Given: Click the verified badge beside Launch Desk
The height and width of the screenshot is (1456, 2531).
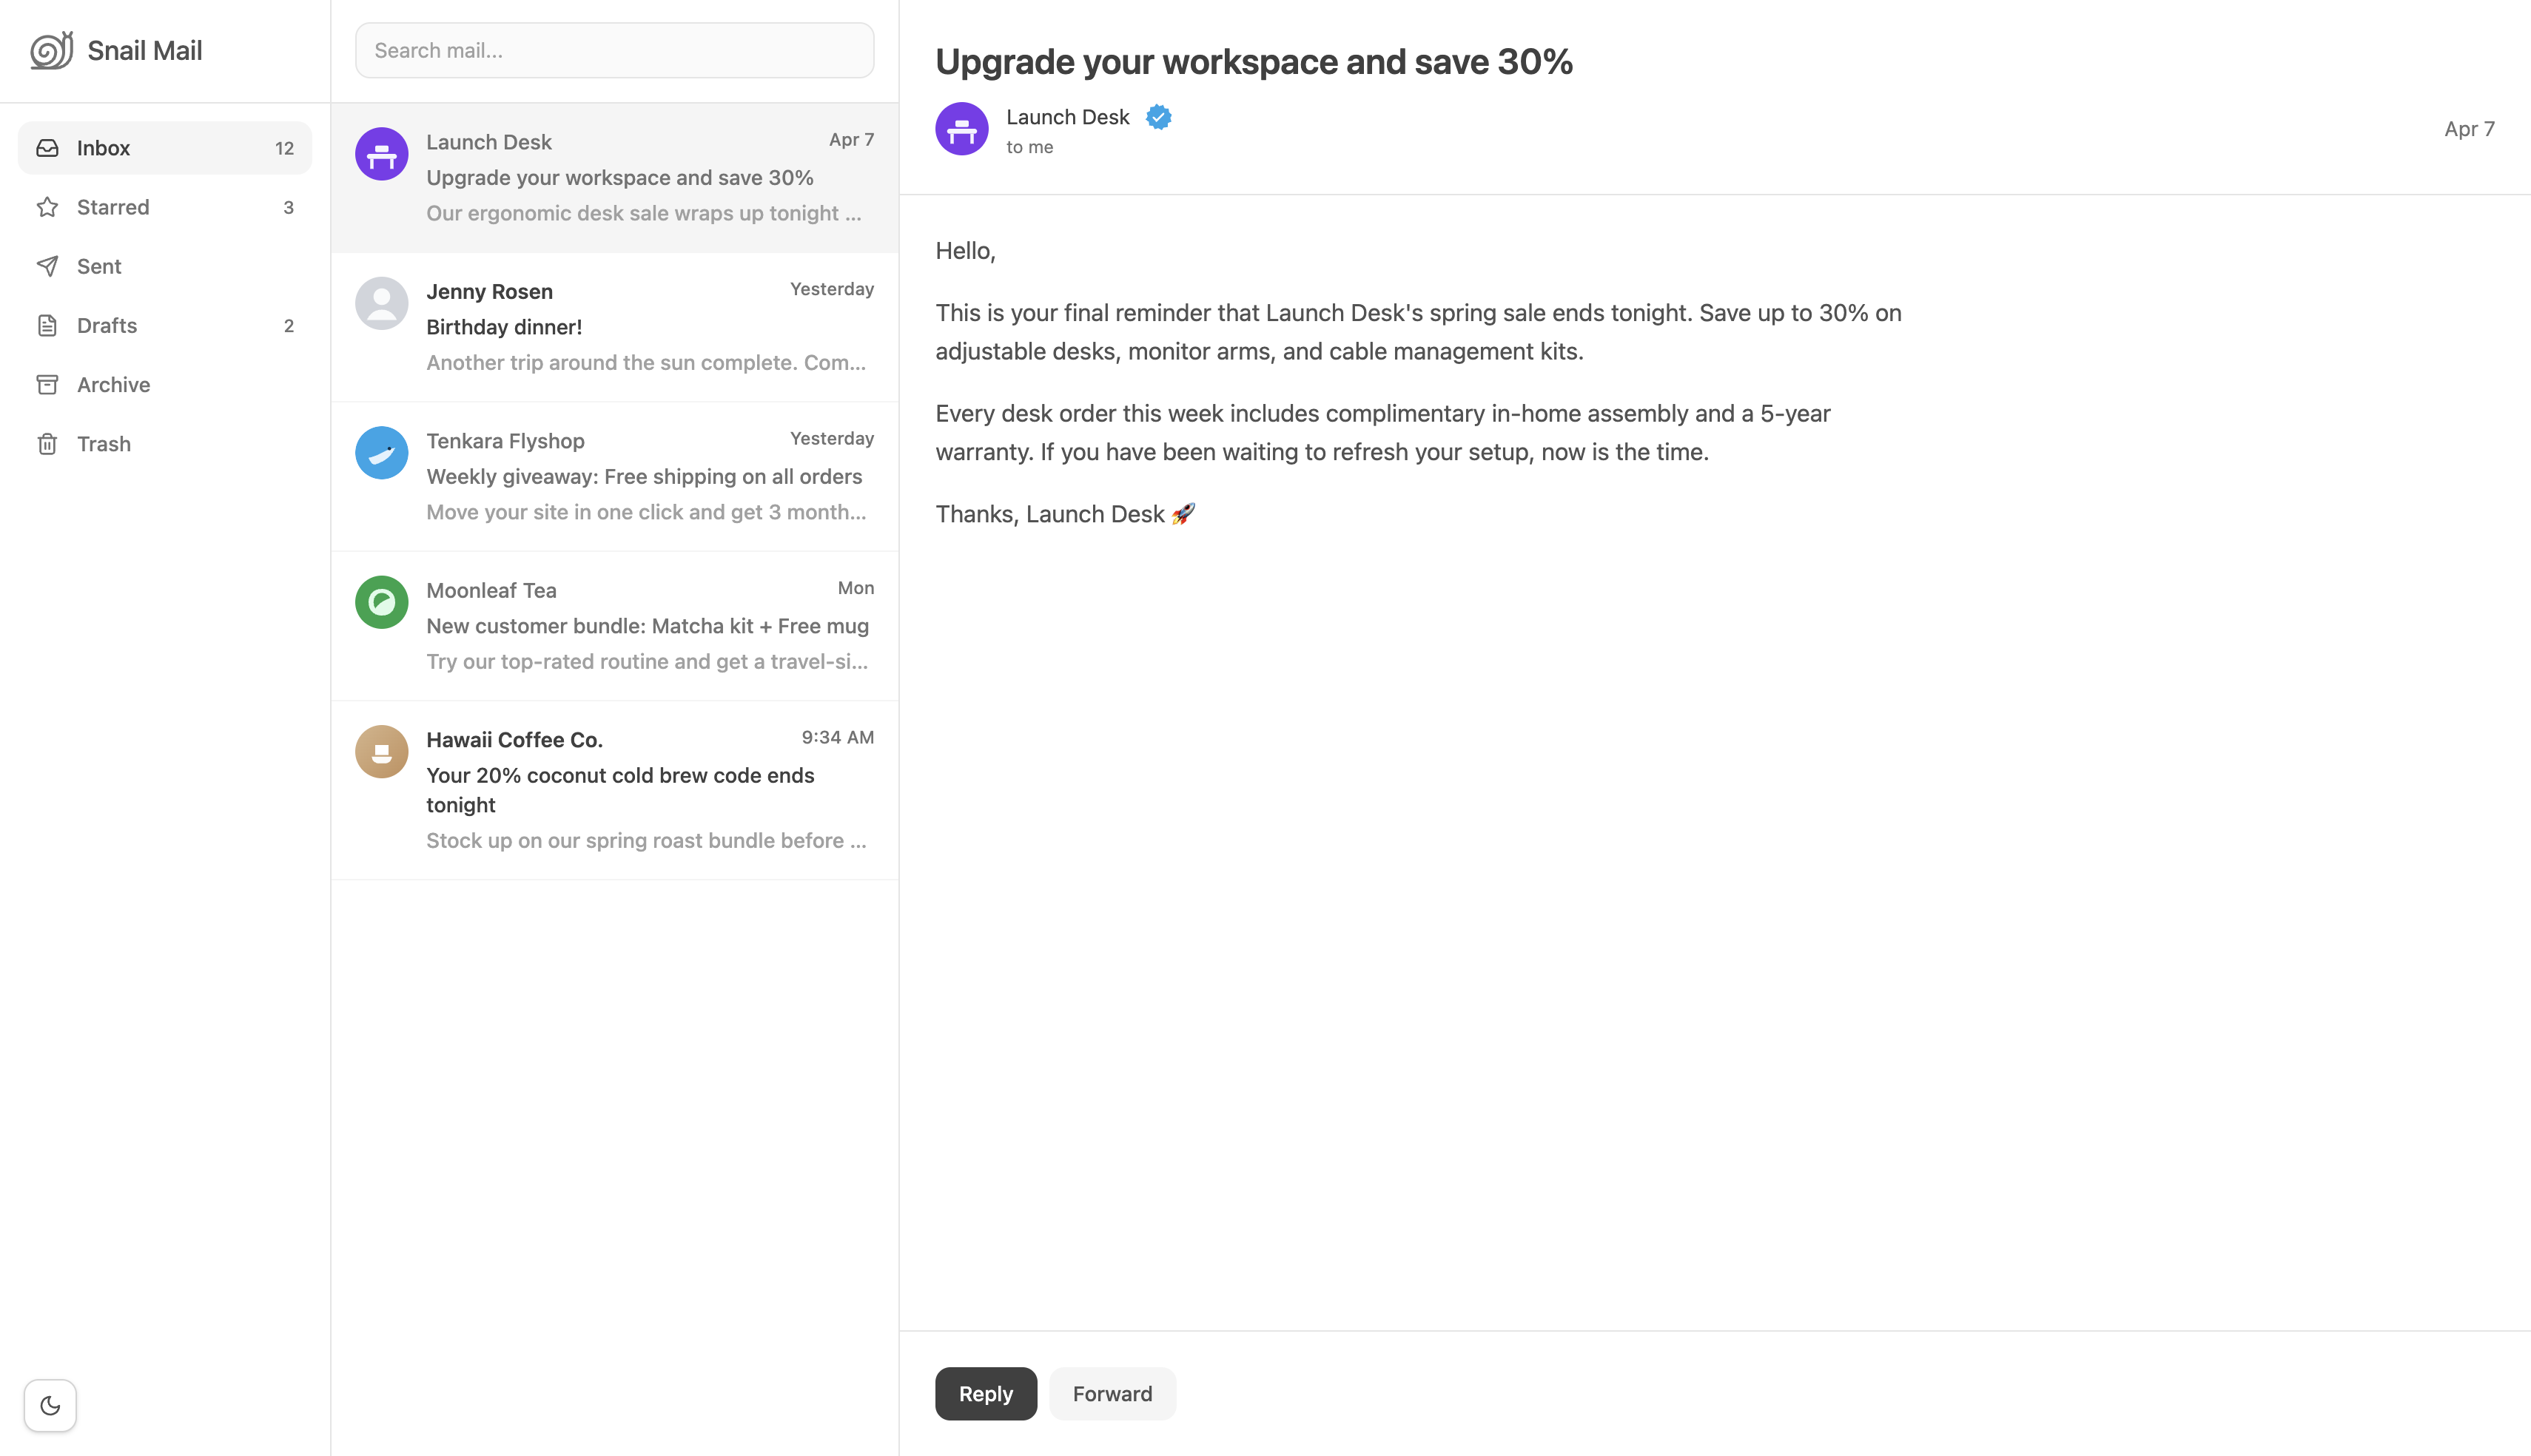Looking at the screenshot, I should [x=1158, y=117].
